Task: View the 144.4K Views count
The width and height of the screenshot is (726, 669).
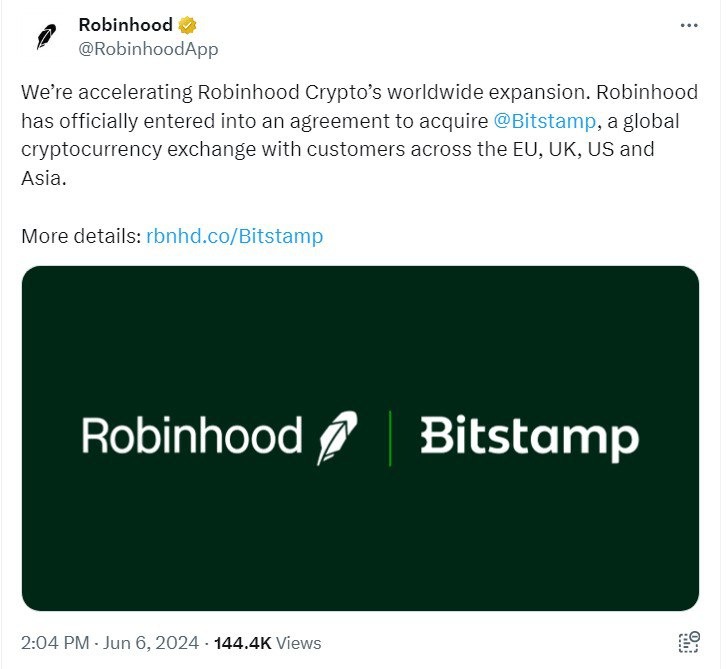Action: (243, 642)
